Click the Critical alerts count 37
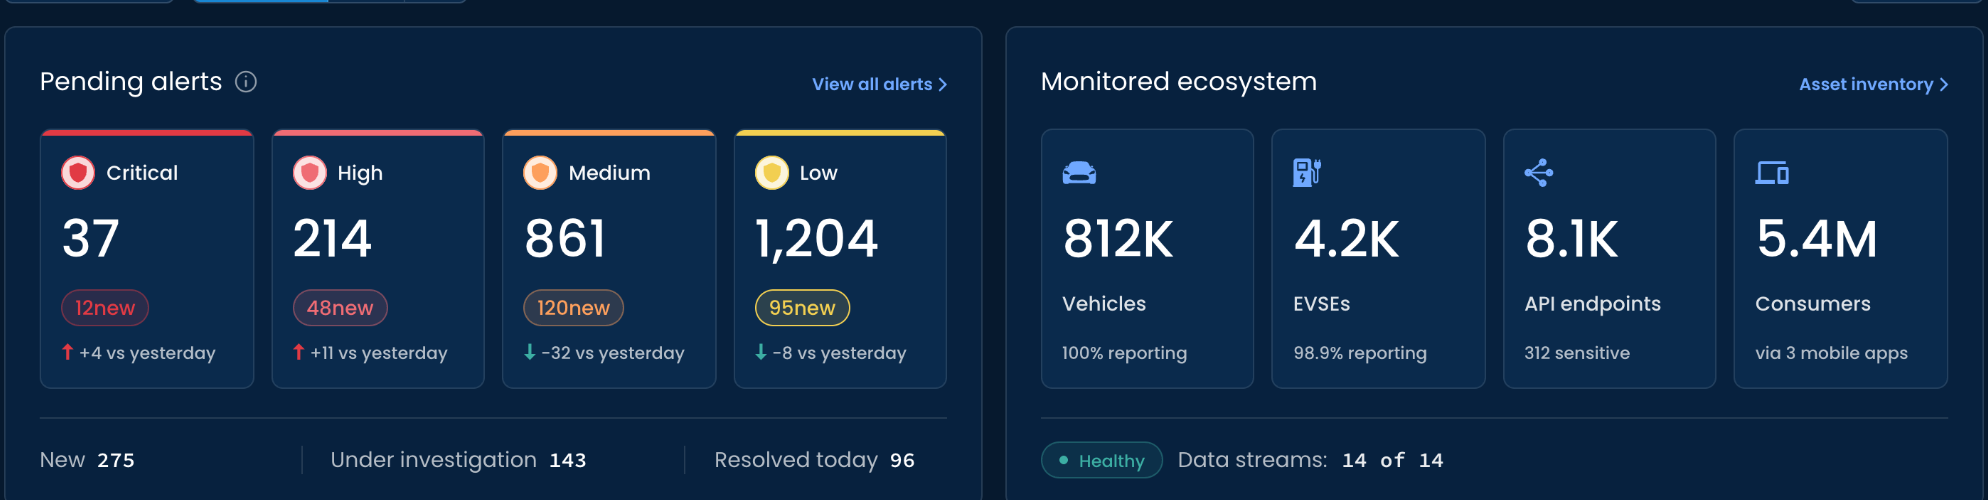 pos(91,239)
